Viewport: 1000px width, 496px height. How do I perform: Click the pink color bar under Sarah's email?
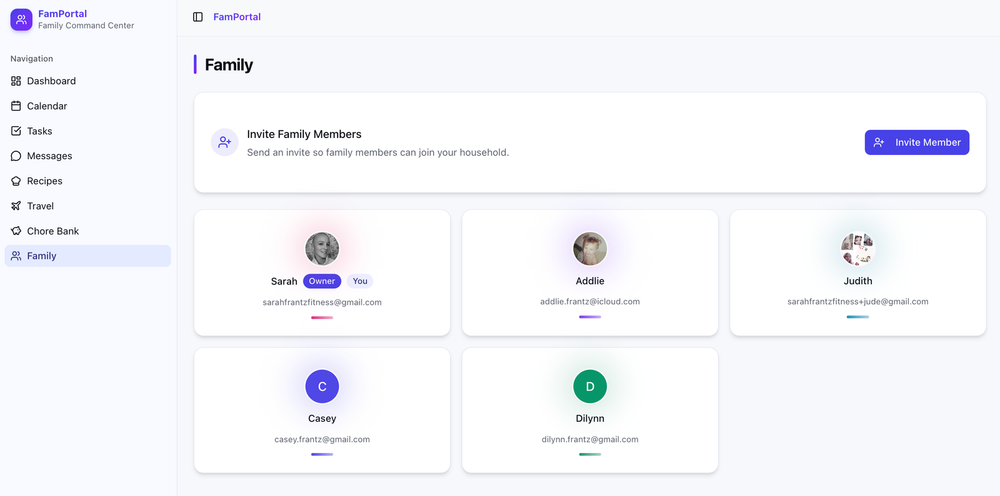click(322, 317)
